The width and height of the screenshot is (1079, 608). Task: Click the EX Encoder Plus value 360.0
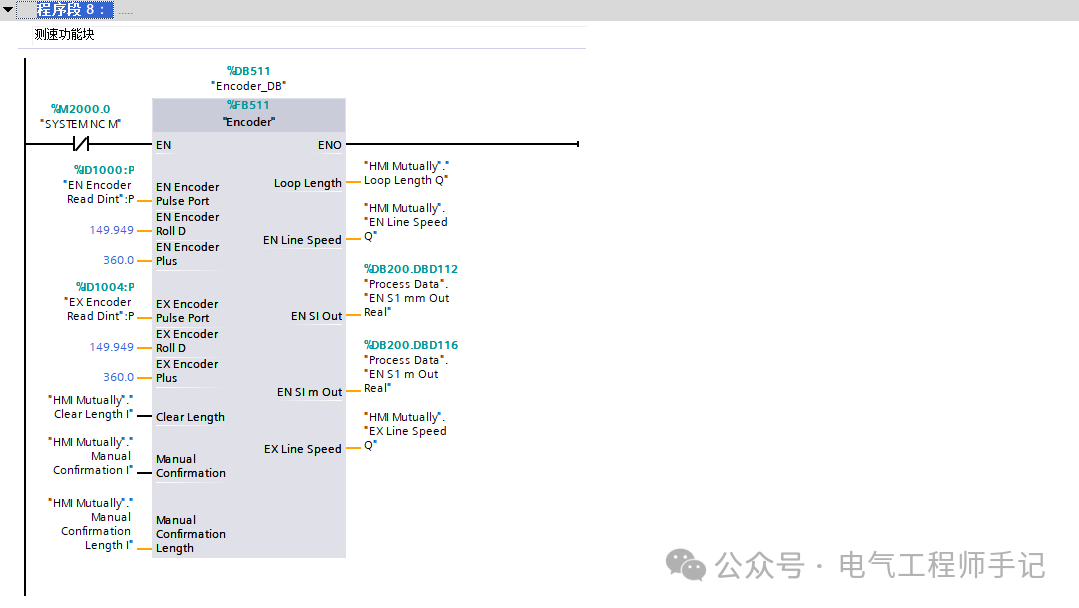118,377
